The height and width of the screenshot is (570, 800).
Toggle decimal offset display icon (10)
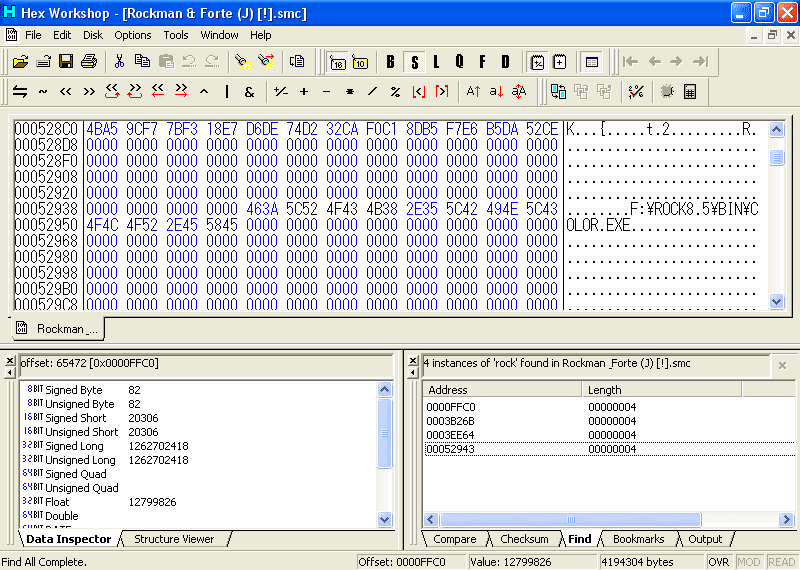[x=360, y=62]
